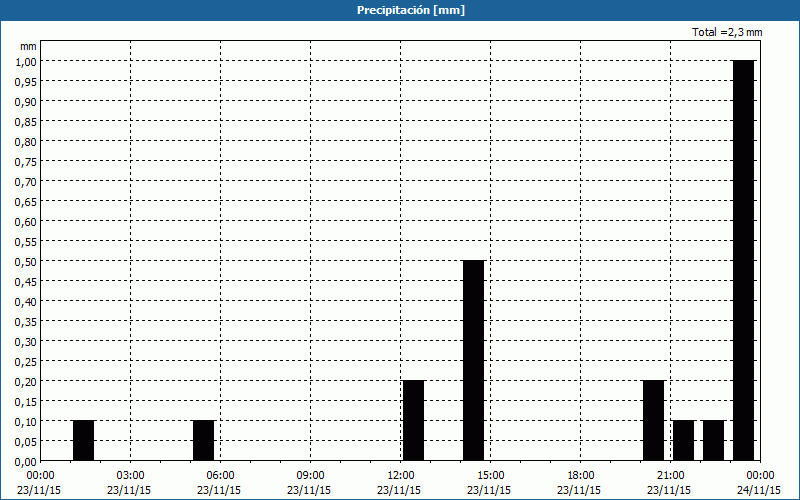The height and width of the screenshot is (500, 800).
Task: Click the 0,10 mm bar just after 21:00
Action: coord(684,440)
